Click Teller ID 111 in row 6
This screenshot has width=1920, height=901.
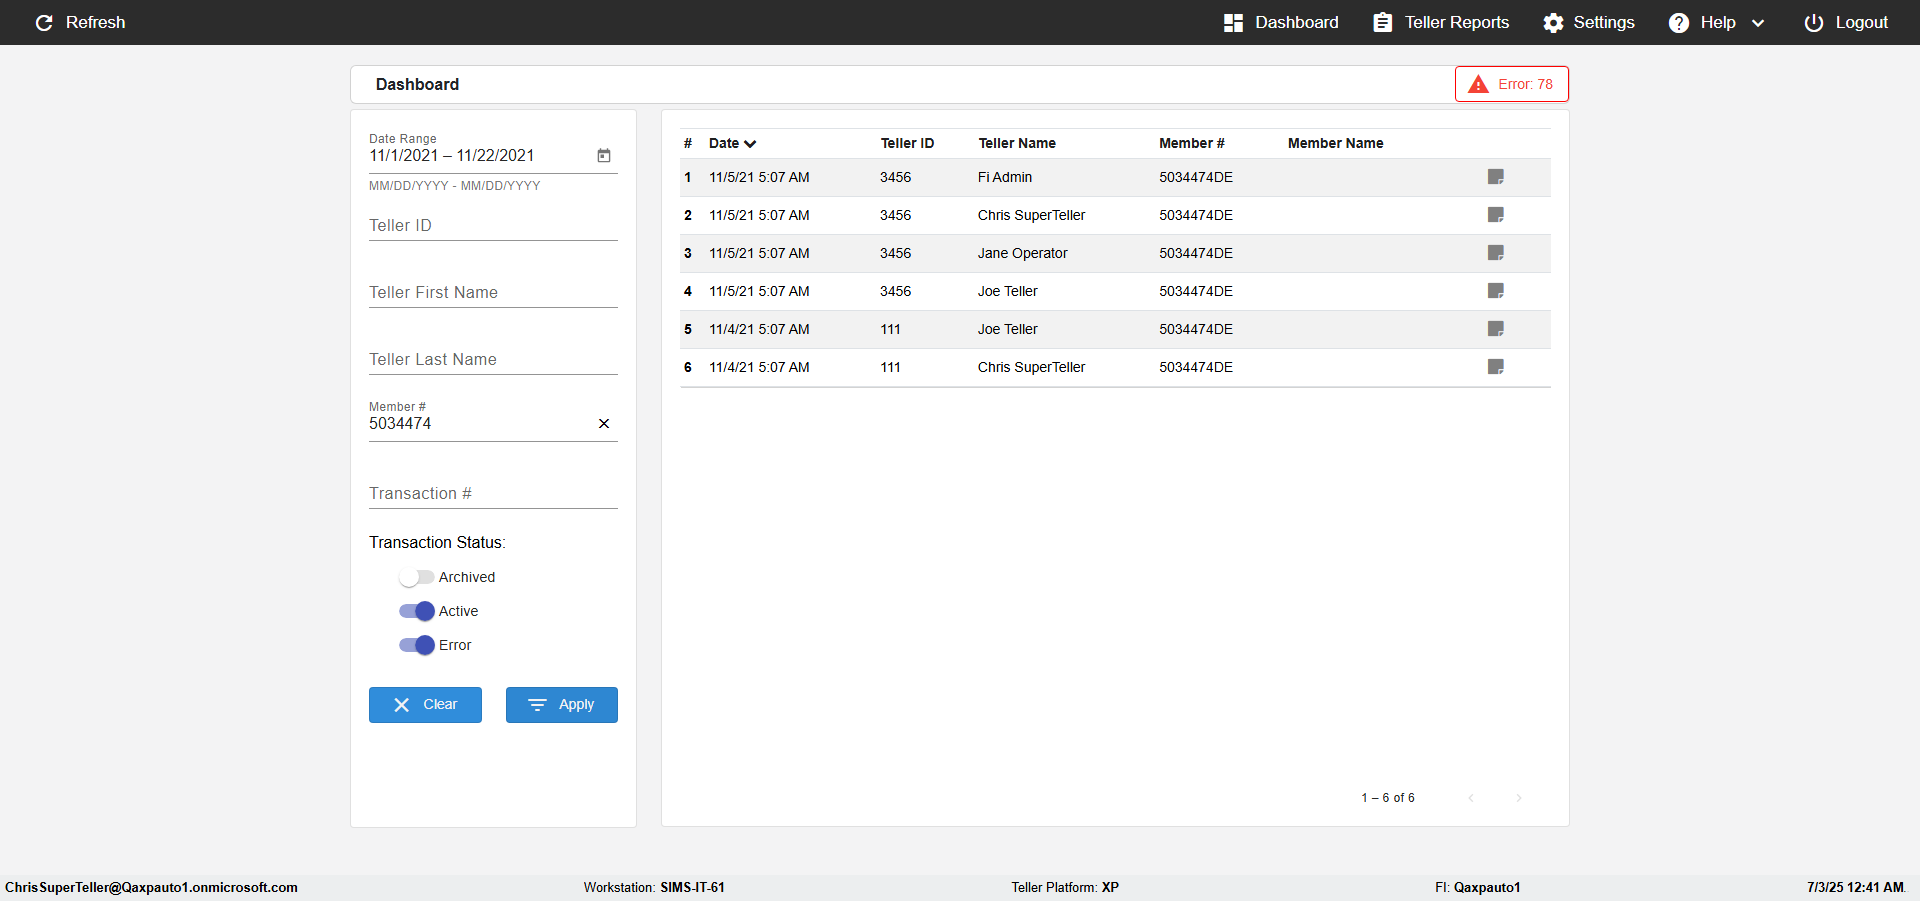(890, 367)
